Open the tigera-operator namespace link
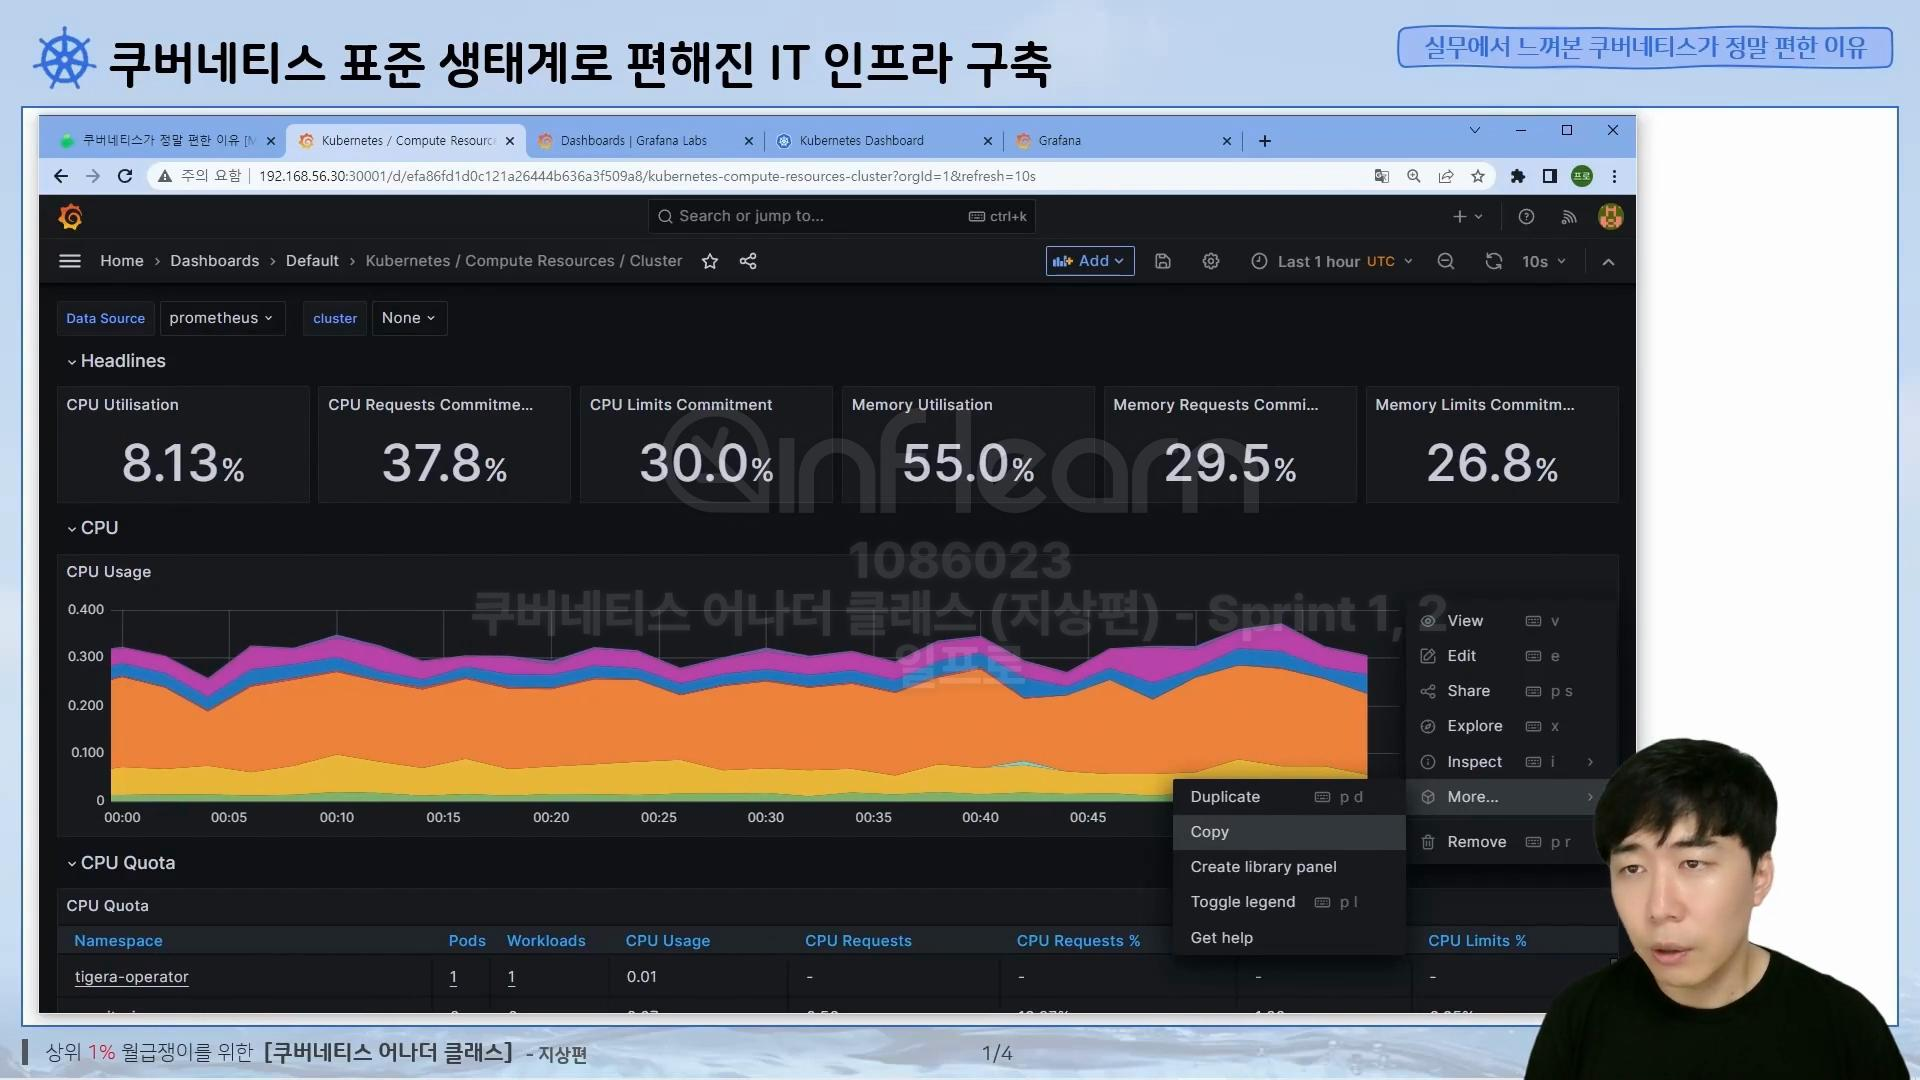Viewport: 1920px width, 1080px height. 131,977
